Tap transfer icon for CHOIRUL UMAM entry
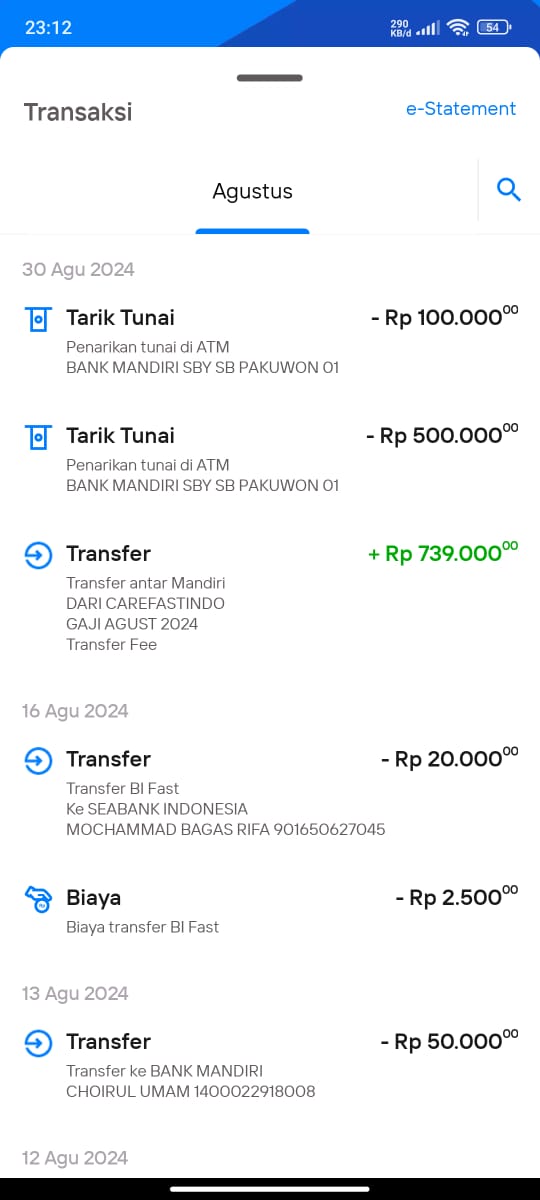 point(37,1043)
